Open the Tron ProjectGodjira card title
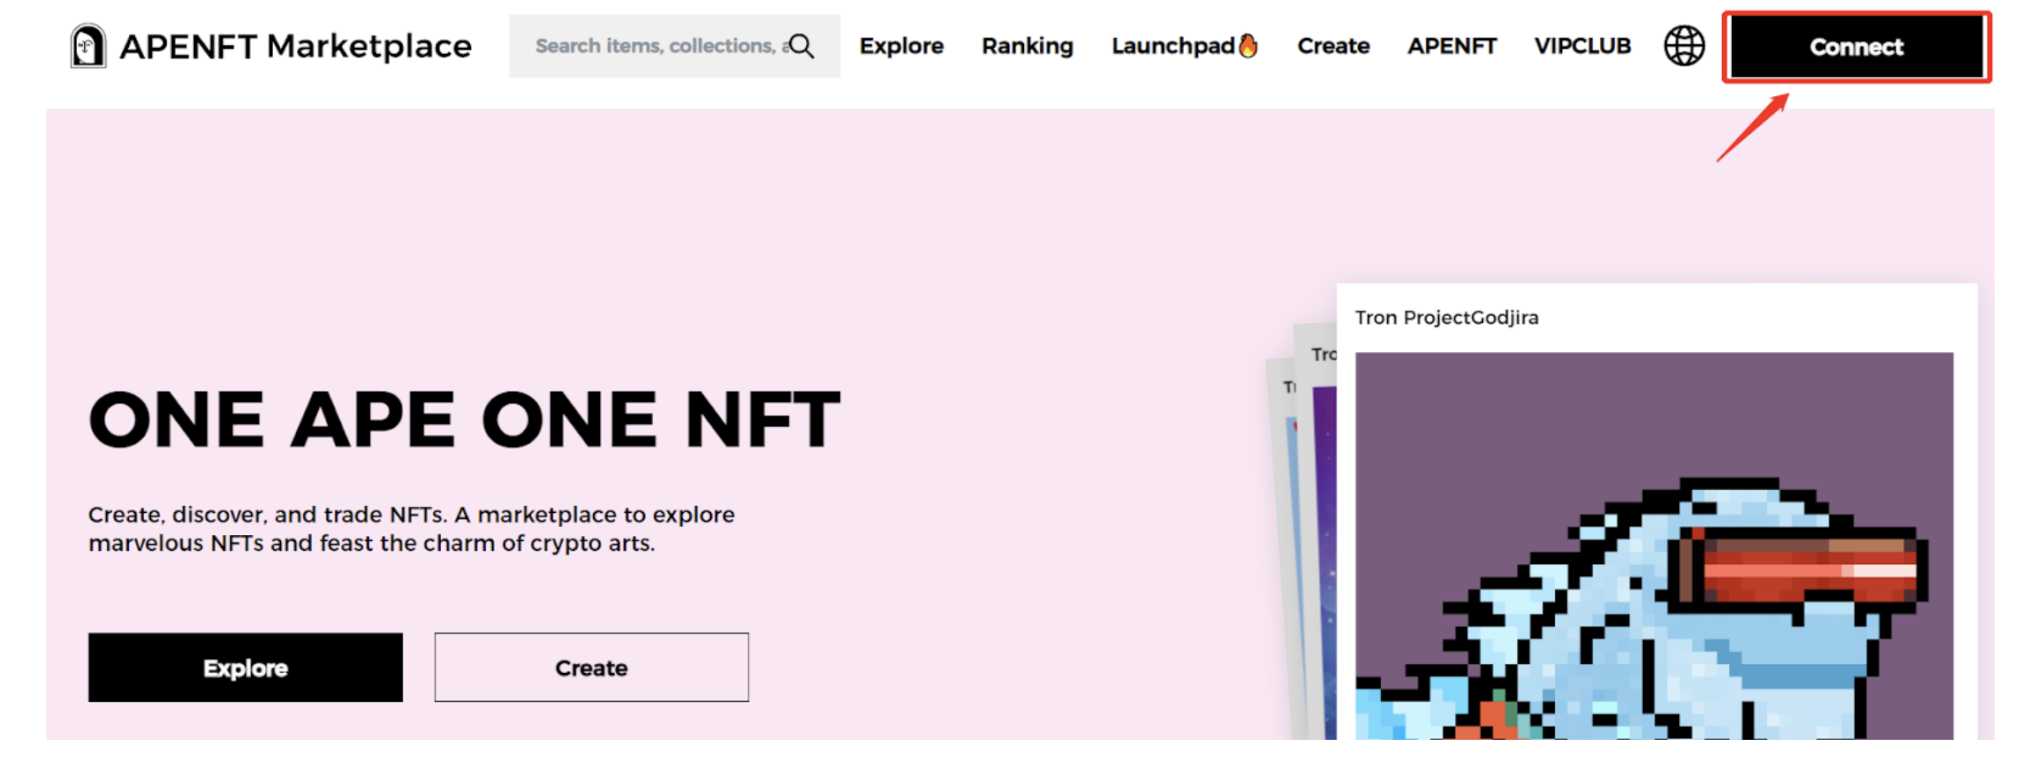Image resolution: width=2036 pixels, height=764 pixels. pos(1446,317)
